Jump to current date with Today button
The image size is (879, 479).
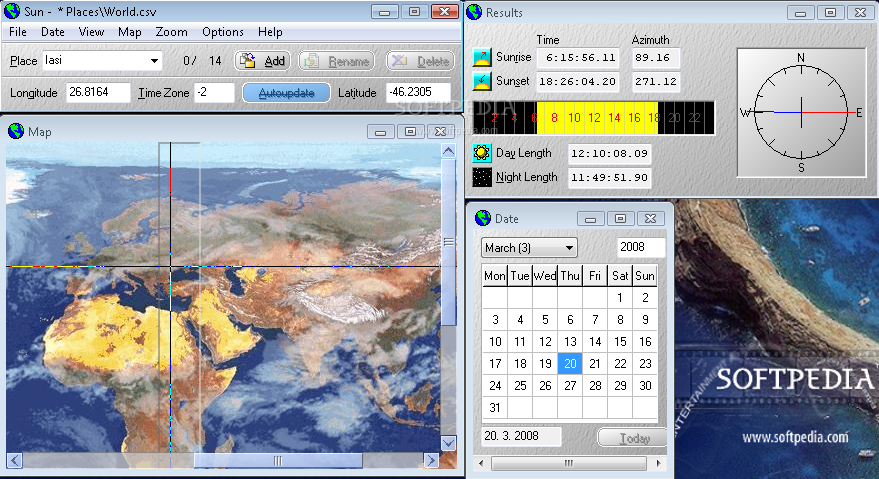pos(632,437)
